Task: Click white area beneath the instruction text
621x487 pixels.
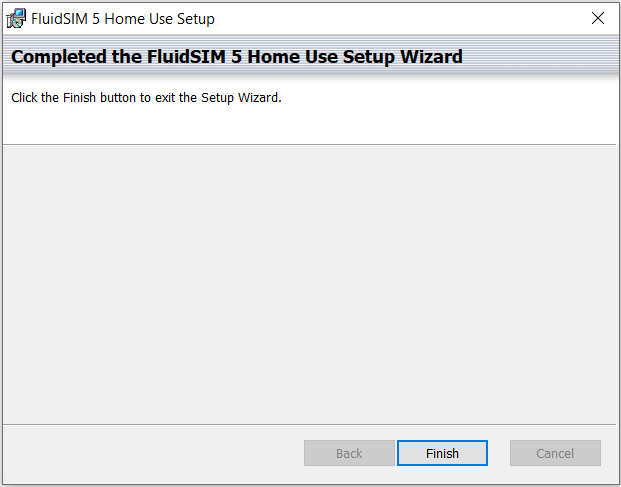Action: (309, 125)
